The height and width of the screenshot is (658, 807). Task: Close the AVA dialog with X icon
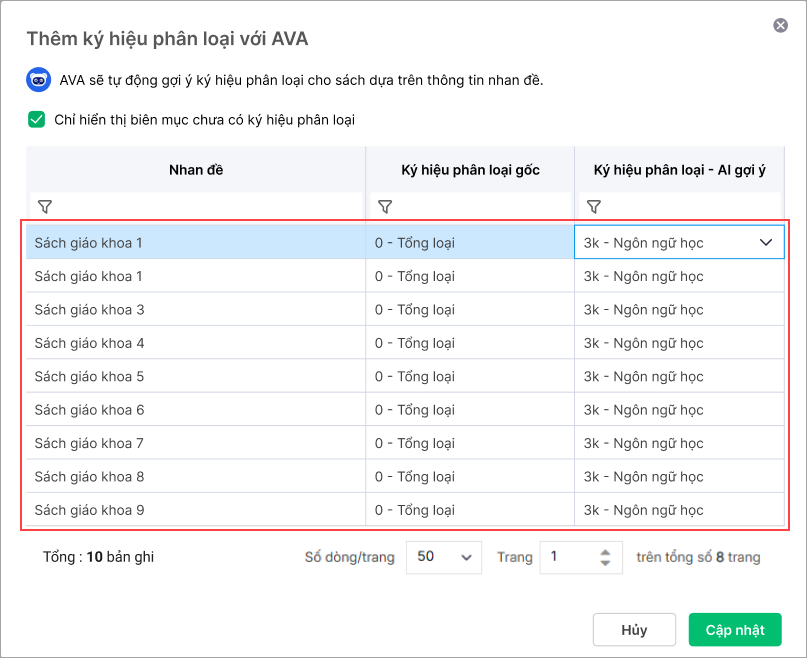780,25
